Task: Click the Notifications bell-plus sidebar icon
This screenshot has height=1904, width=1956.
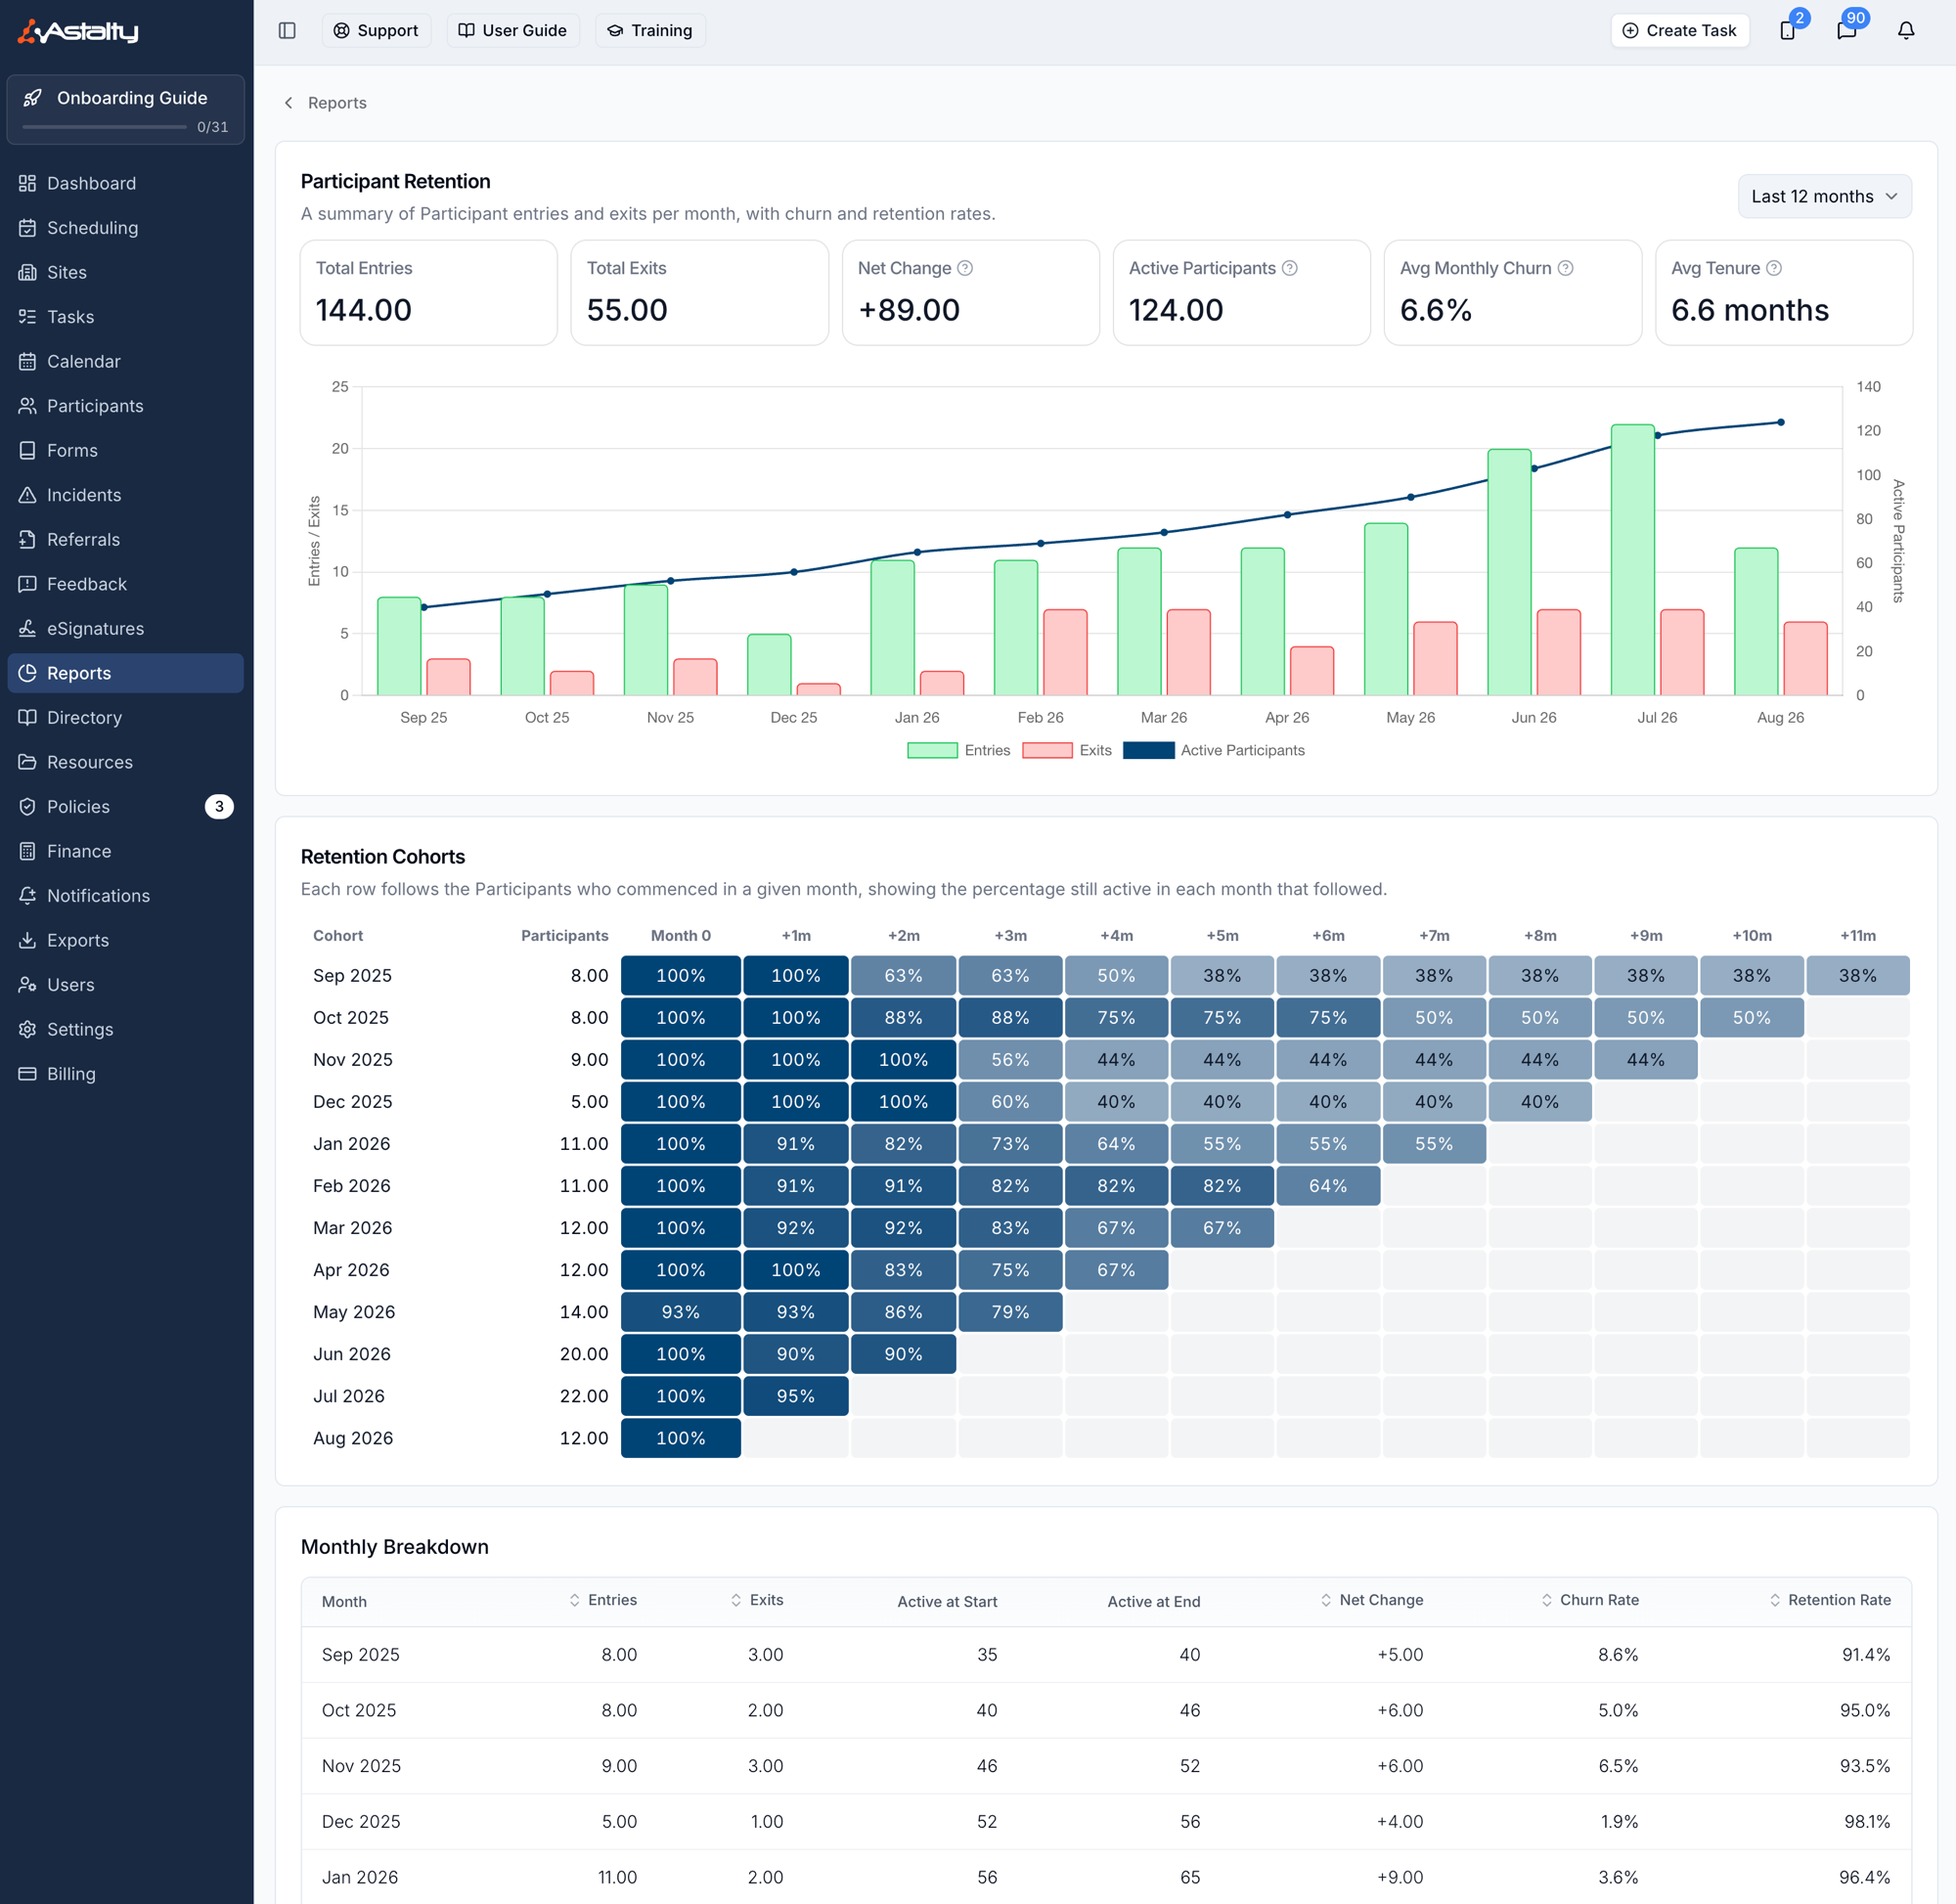Action: (x=27, y=896)
